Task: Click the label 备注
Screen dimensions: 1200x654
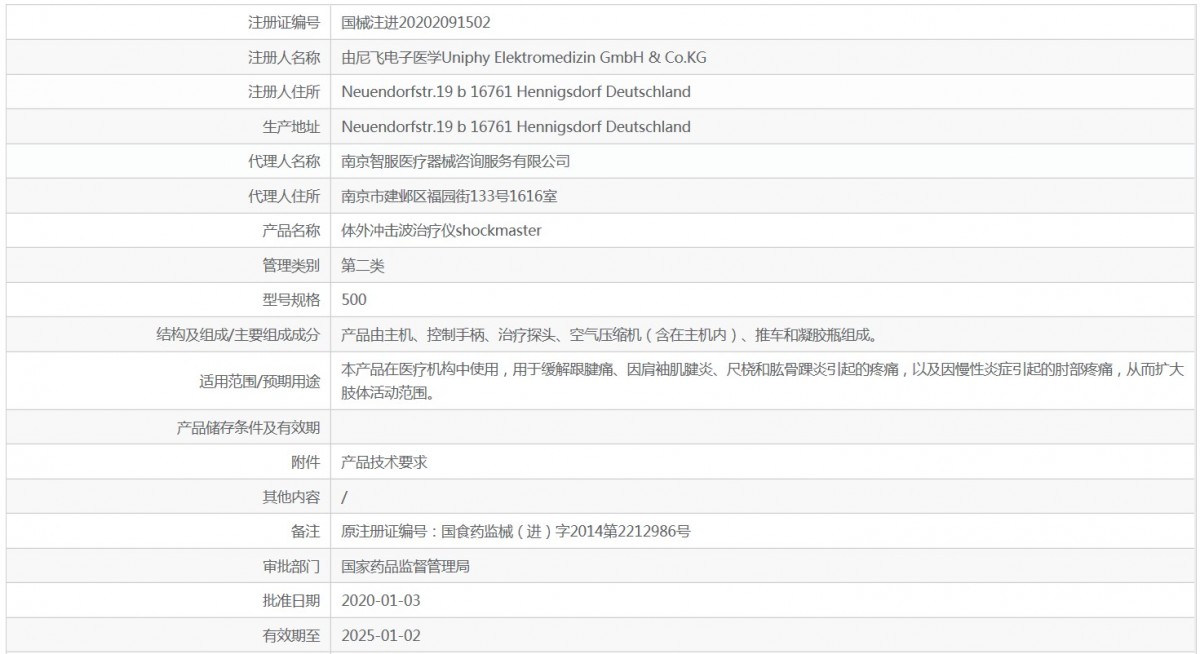Action: pos(306,531)
